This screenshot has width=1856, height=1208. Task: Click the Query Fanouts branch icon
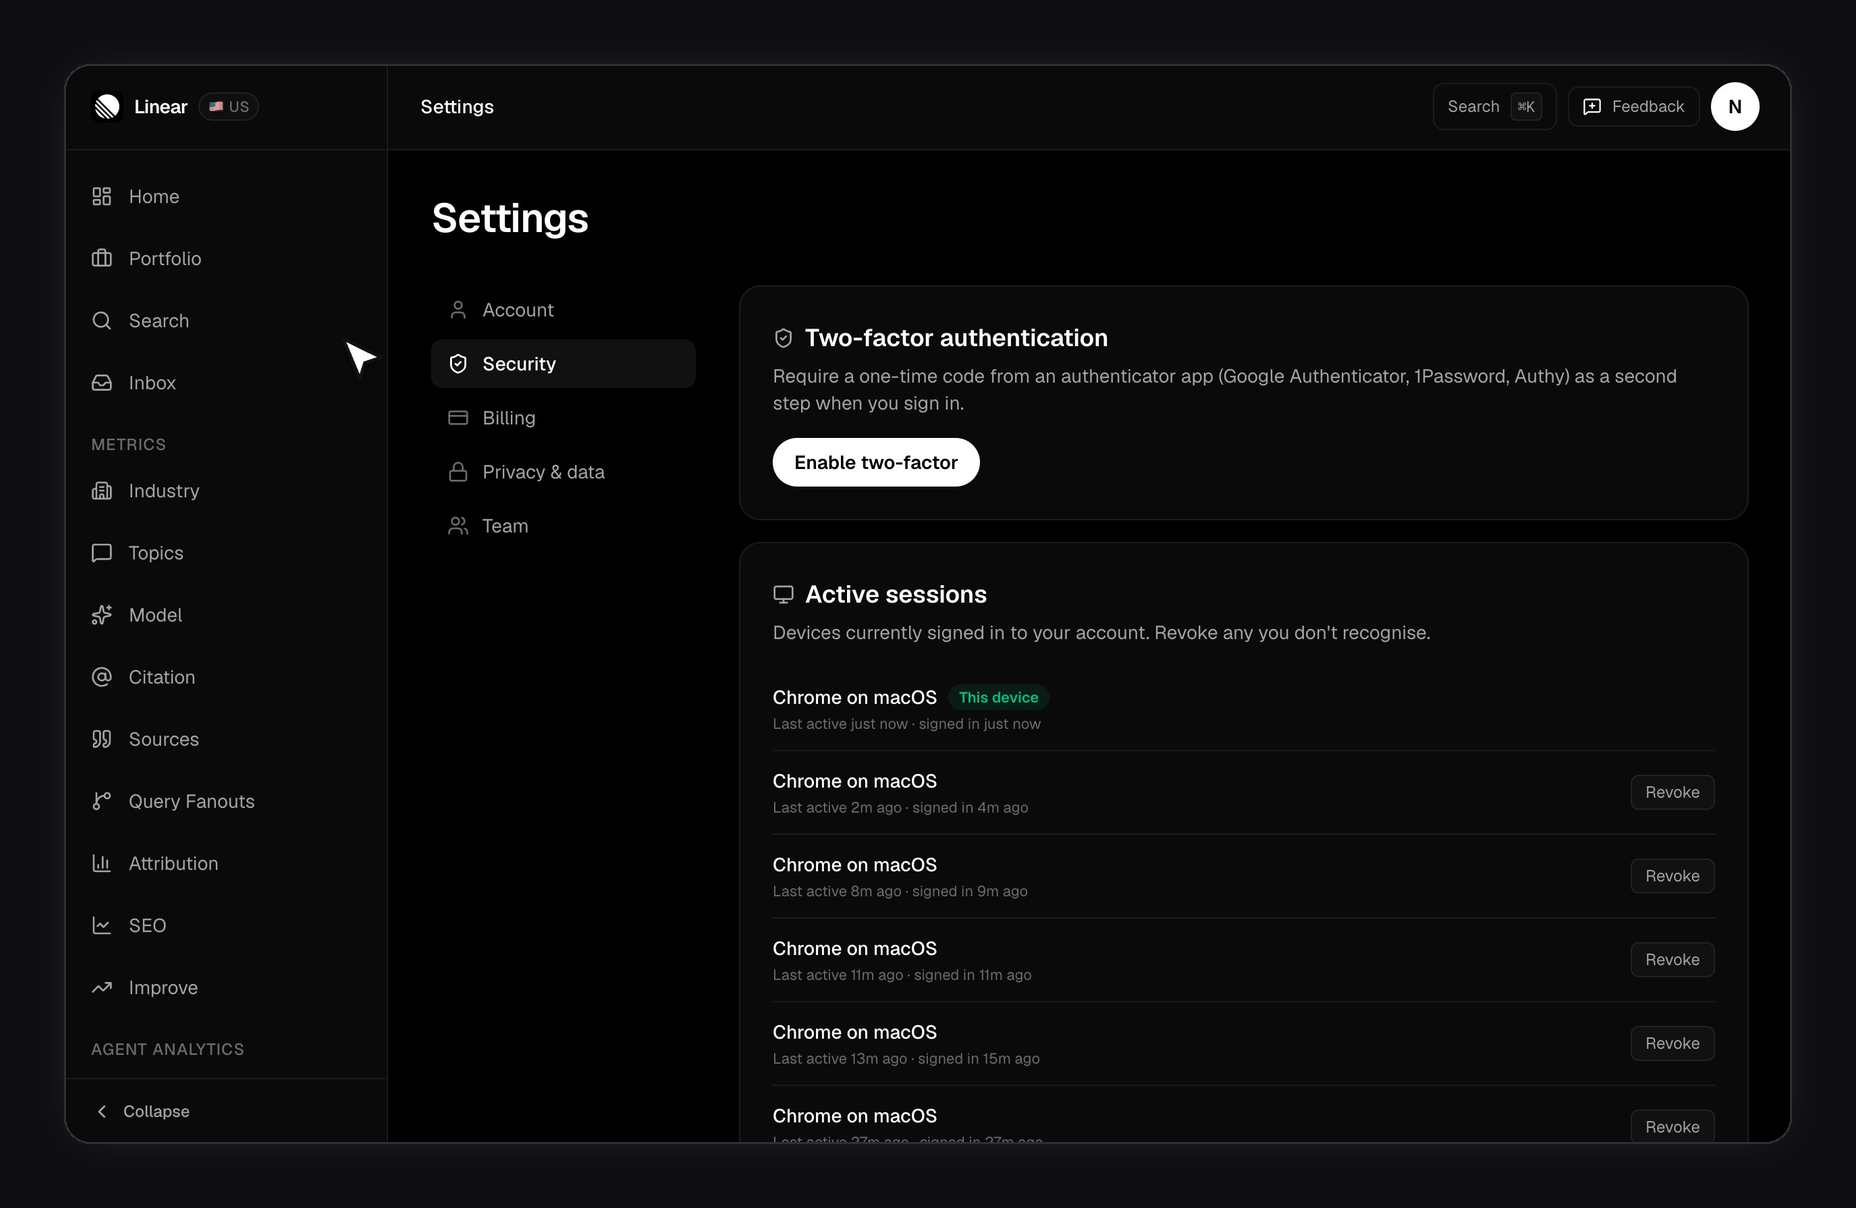point(102,801)
